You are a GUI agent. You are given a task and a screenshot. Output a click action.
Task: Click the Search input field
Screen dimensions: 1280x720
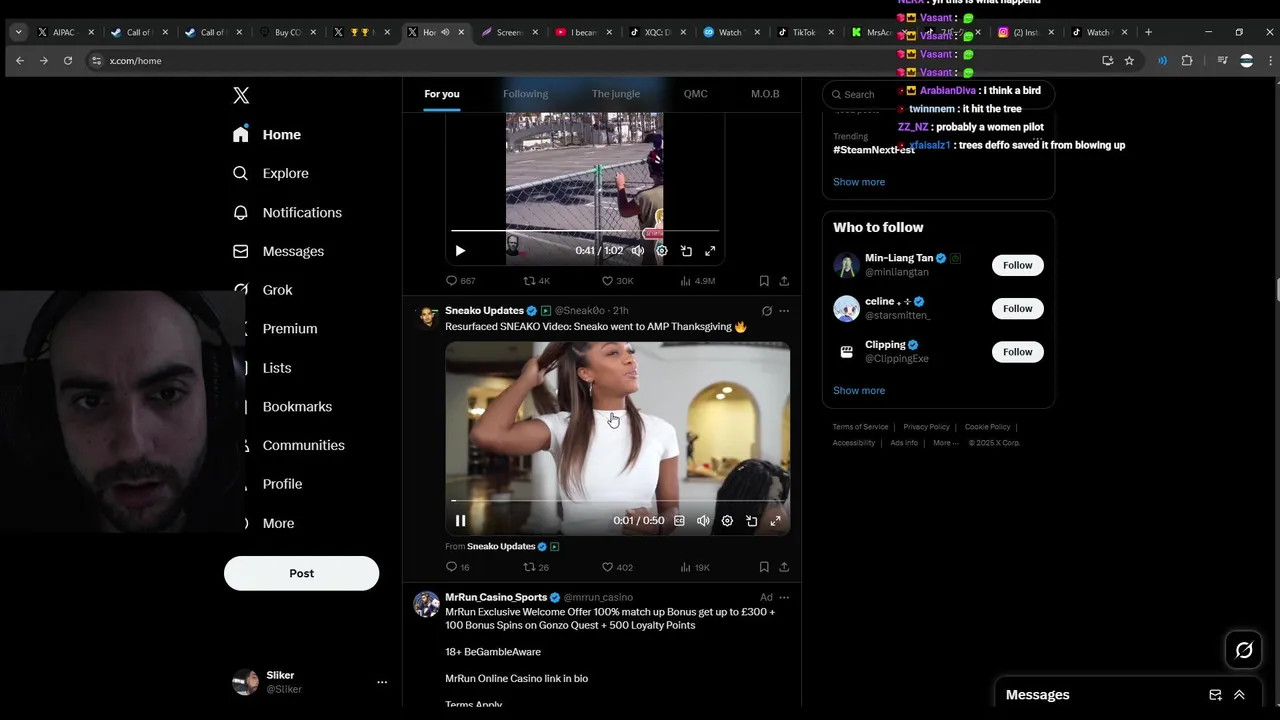[938, 94]
